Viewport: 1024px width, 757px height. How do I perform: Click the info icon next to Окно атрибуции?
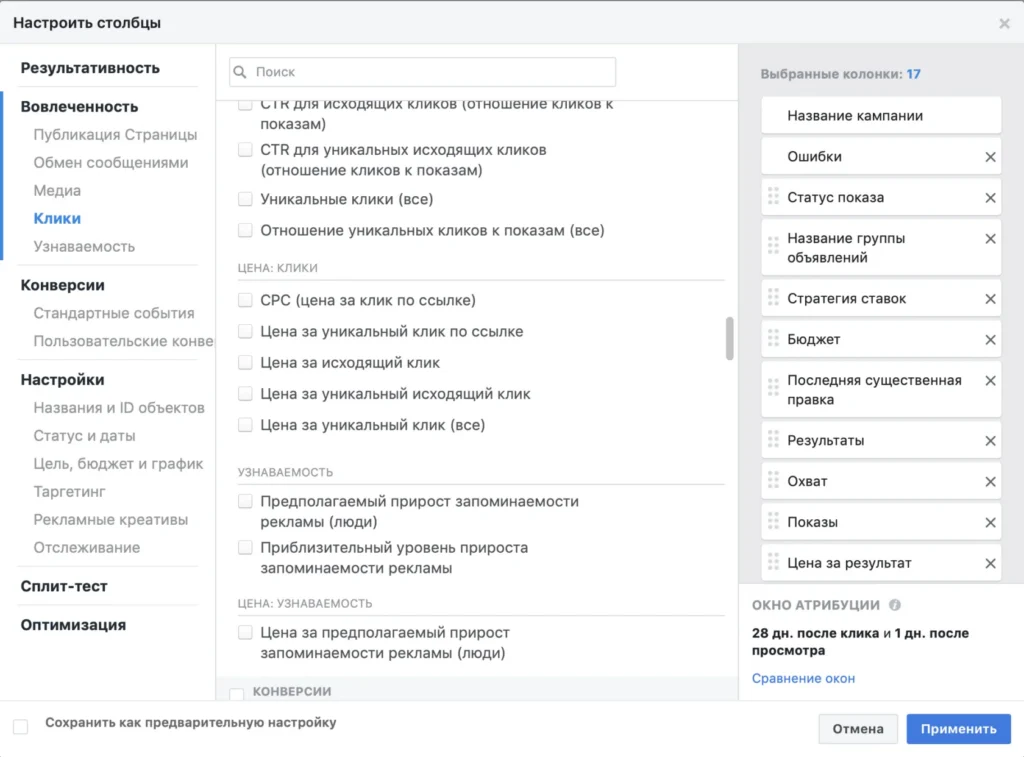click(895, 605)
